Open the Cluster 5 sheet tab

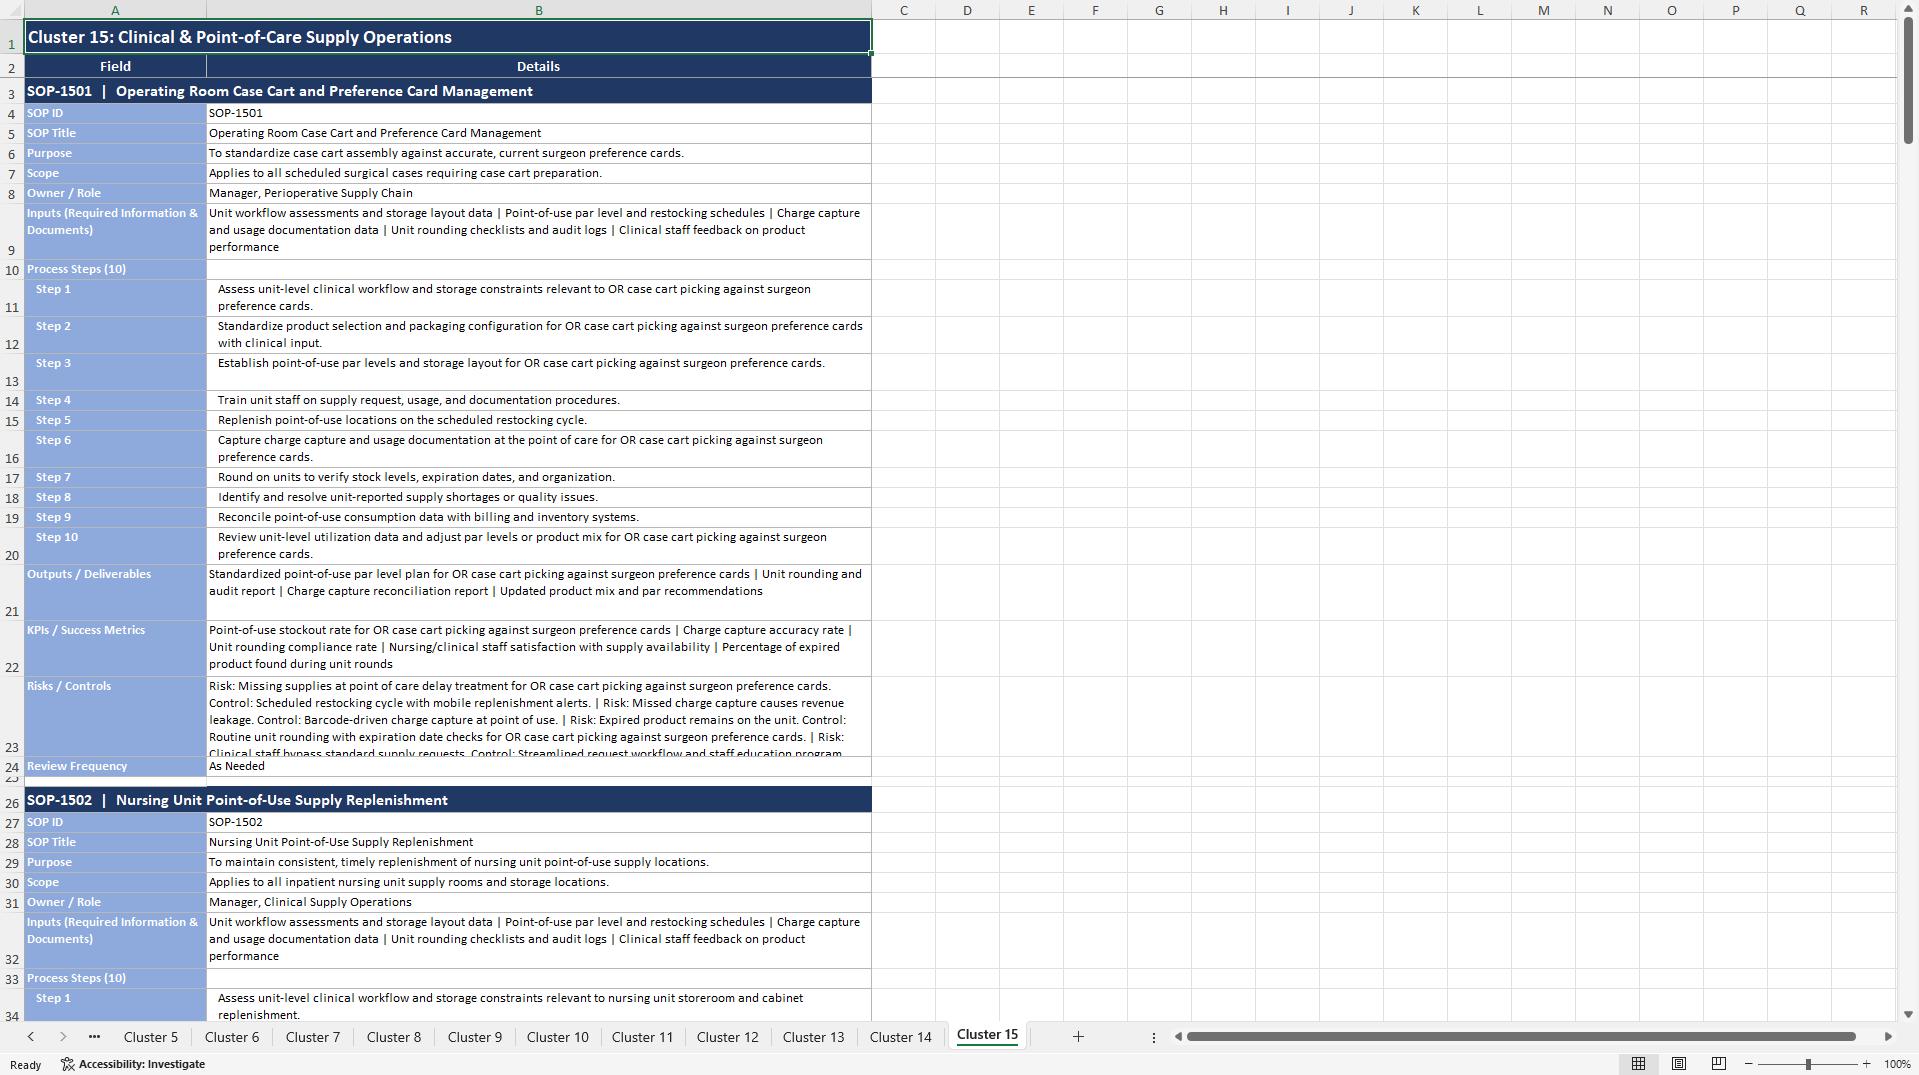click(151, 1037)
